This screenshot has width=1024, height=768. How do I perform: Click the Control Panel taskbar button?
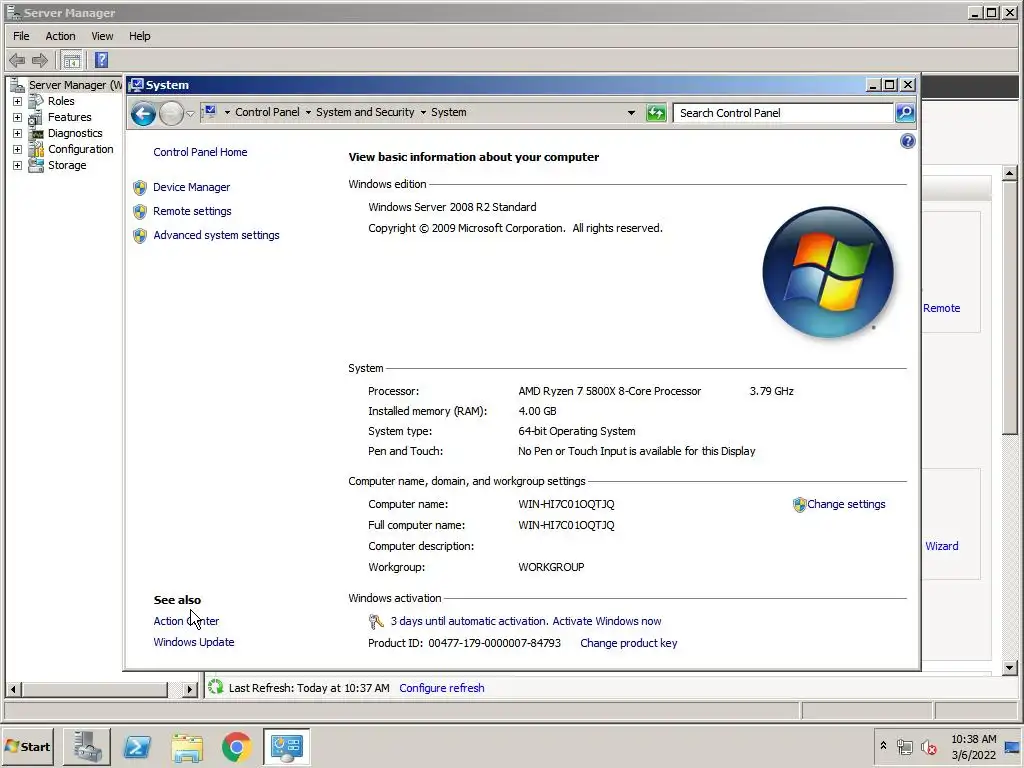287,747
